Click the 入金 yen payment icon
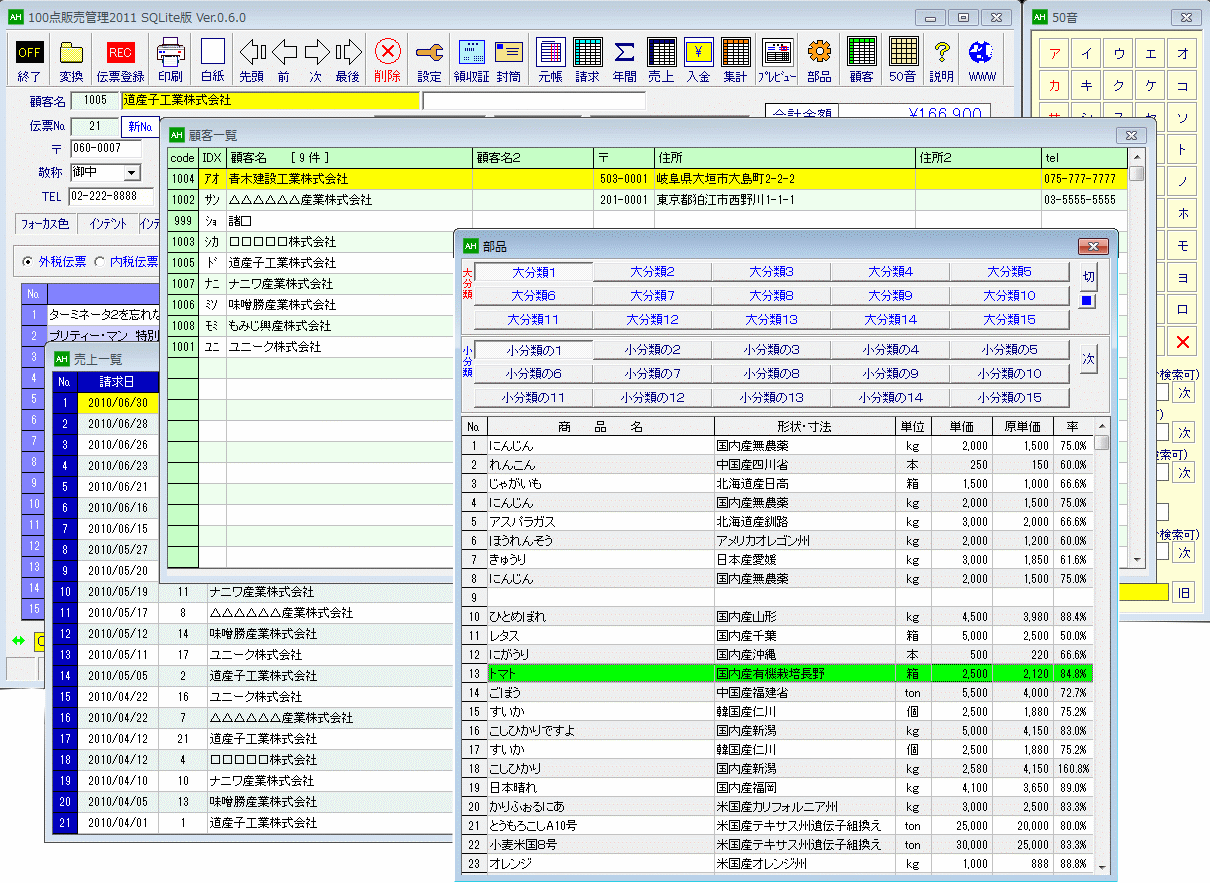Viewport: 1210px width, 883px height. [x=698, y=60]
